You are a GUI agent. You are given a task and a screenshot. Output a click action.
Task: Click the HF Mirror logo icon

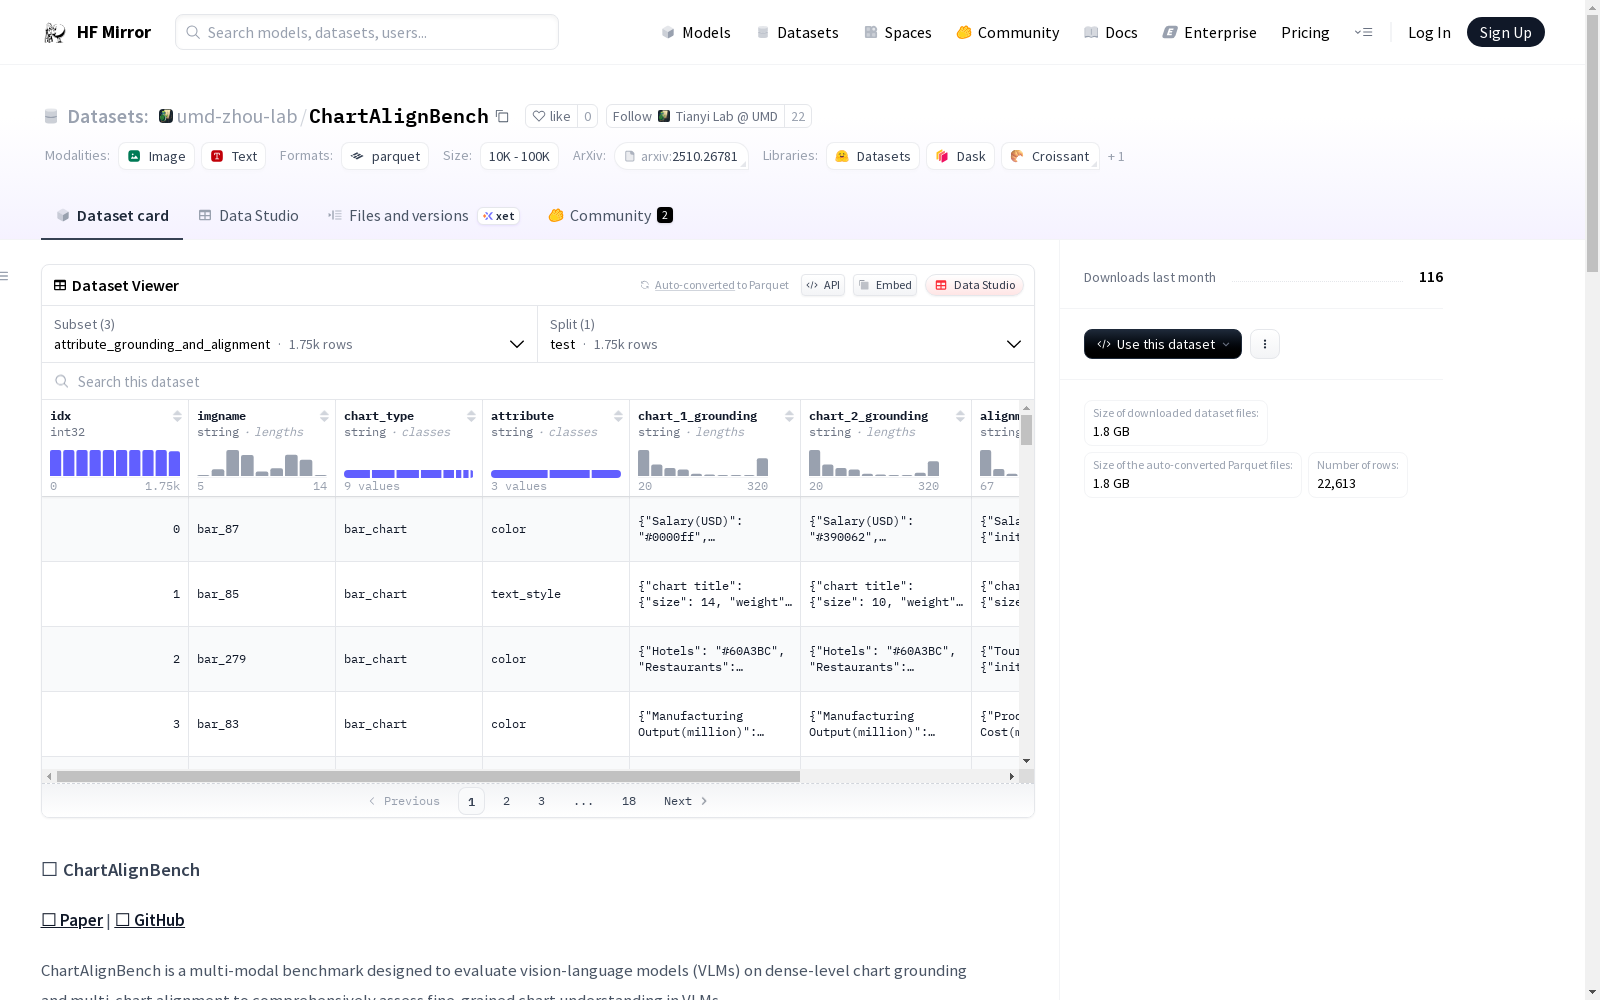point(55,32)
